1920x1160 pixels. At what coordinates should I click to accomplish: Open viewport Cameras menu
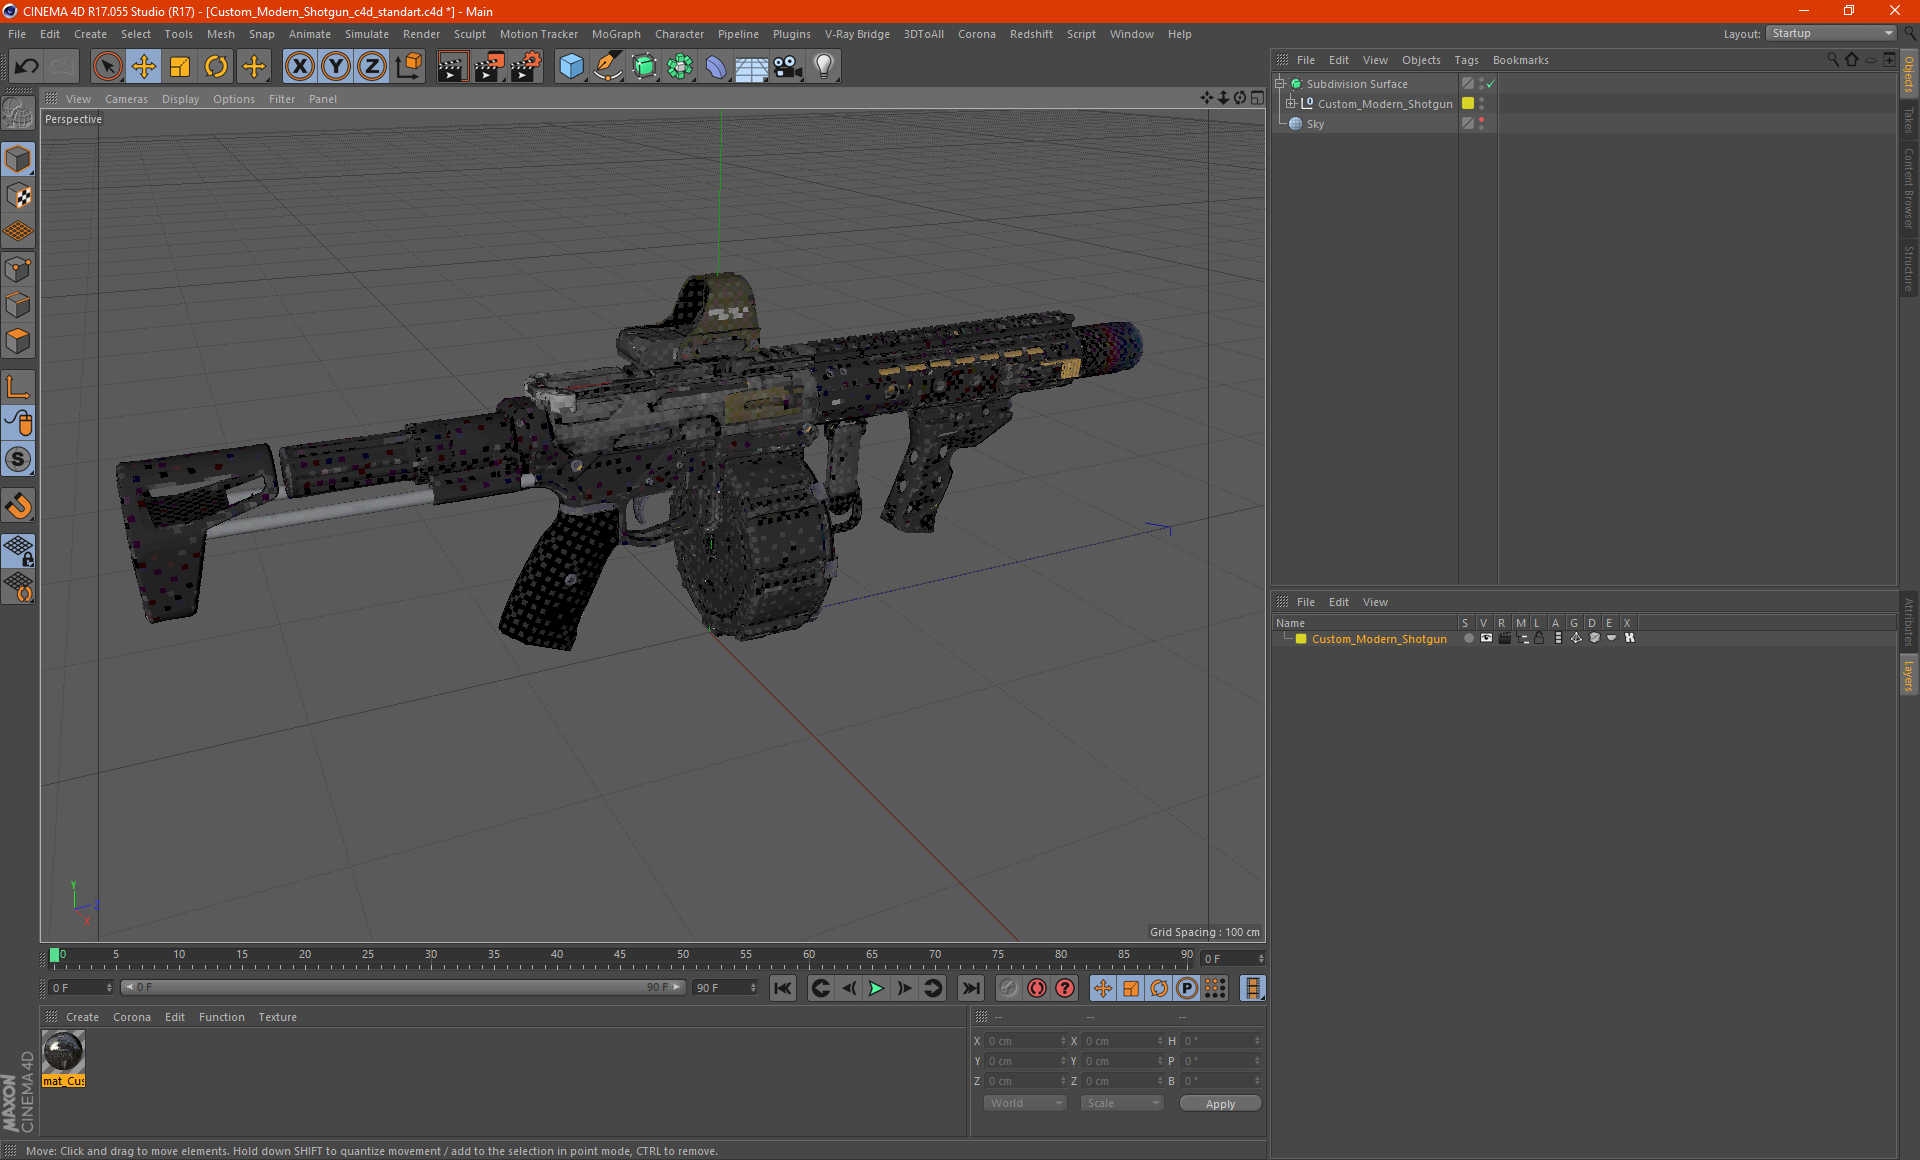pyautogui.click(x=126, y=99)
